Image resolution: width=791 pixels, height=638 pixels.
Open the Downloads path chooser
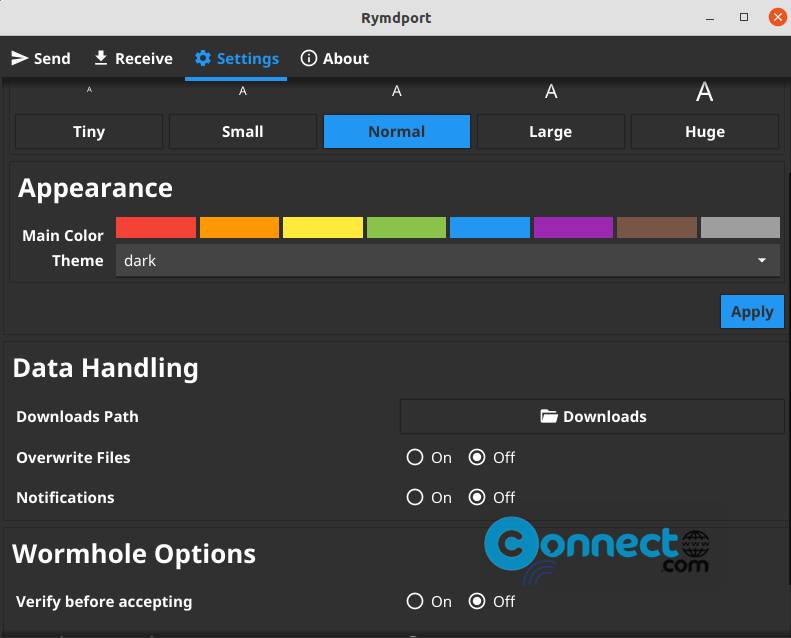point(592,417)
